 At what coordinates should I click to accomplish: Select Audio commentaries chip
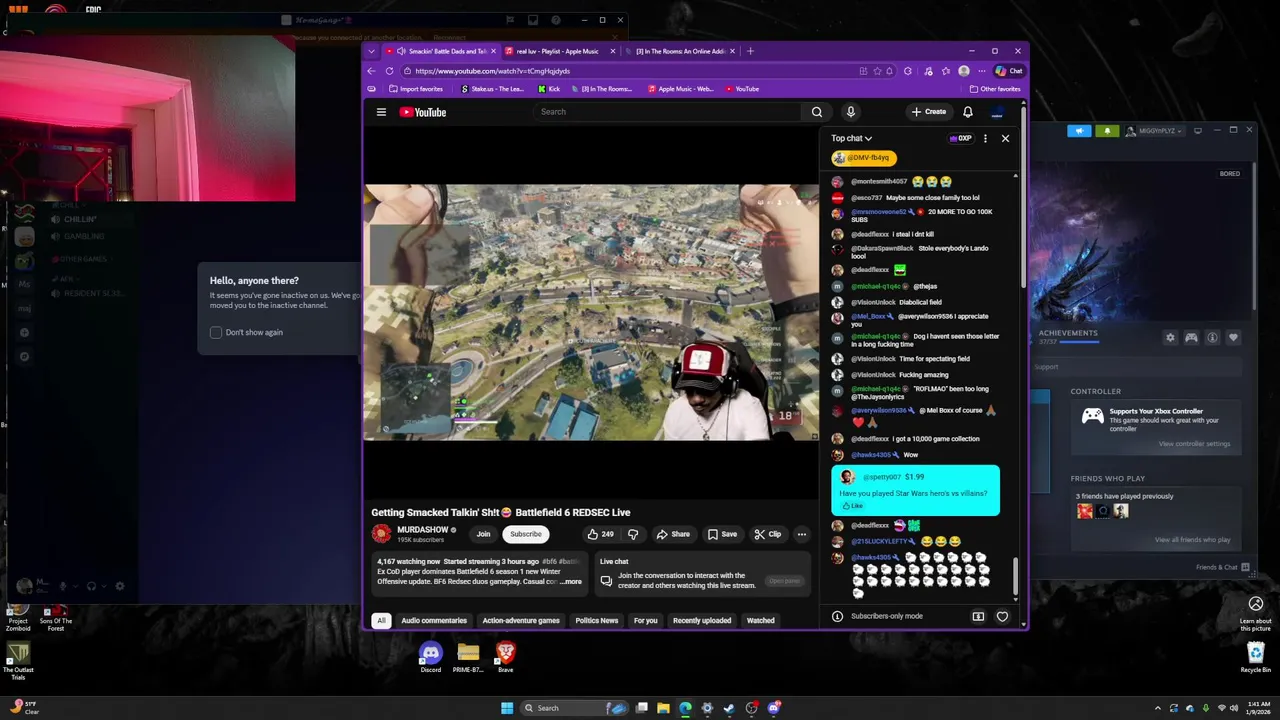click(434, 621)
